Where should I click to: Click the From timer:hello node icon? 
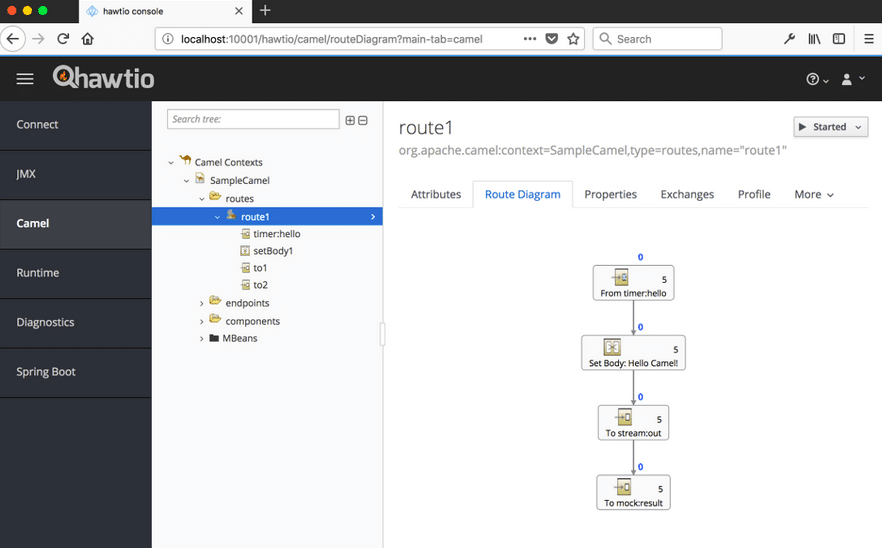point(621,277)
